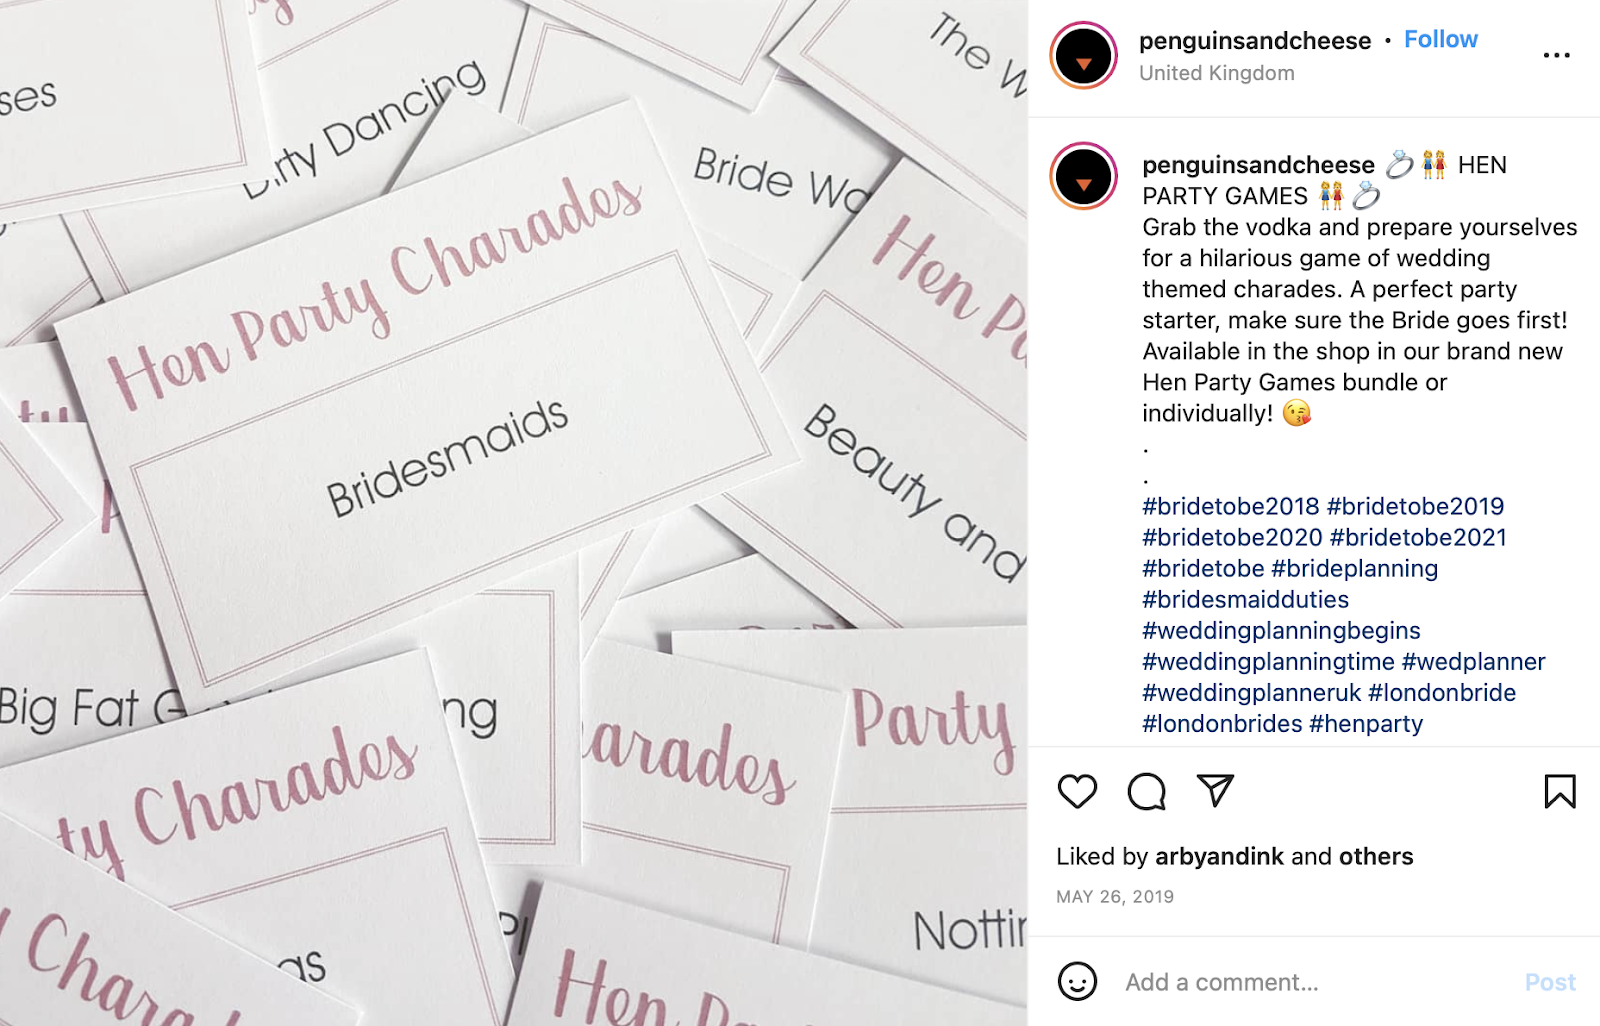Like the post with the heart icon
1600x1026 pixels.
pos(1077,792)
